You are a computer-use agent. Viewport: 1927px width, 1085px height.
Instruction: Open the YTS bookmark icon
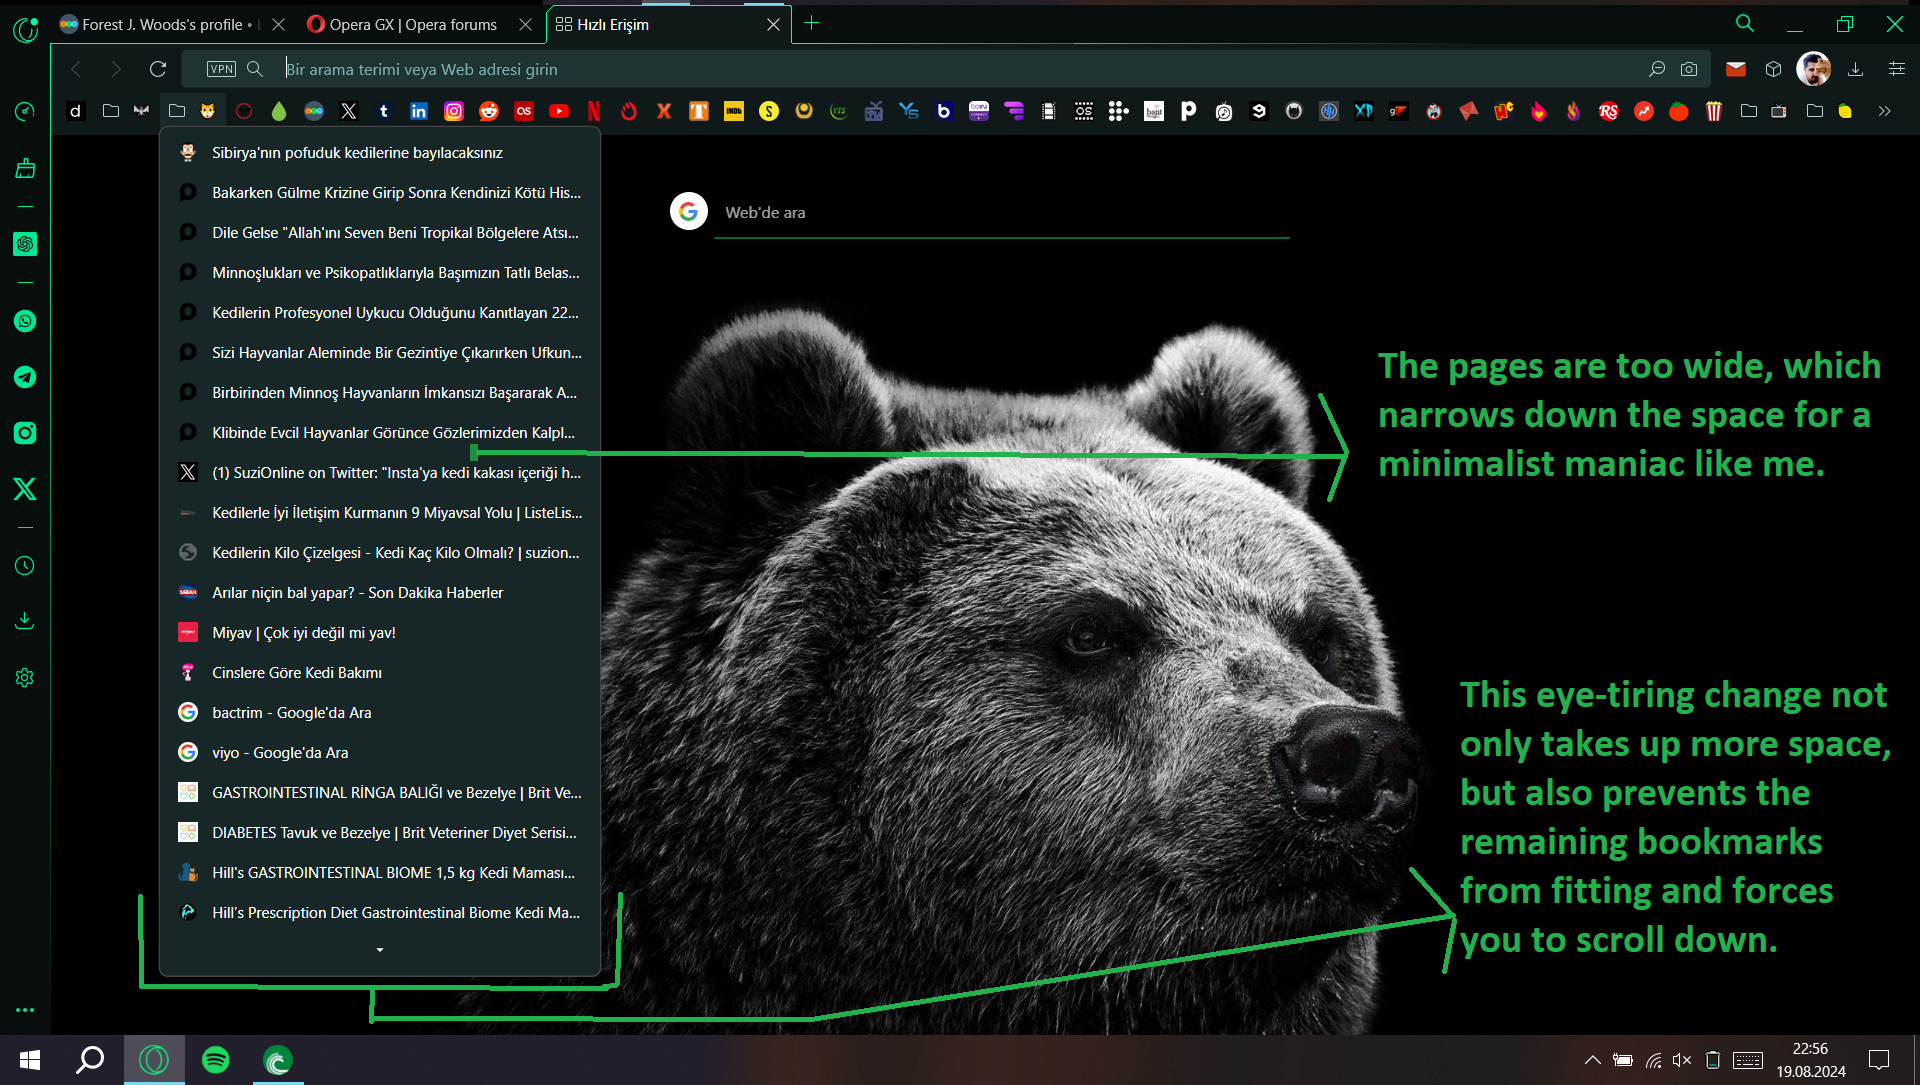point(838,111)
